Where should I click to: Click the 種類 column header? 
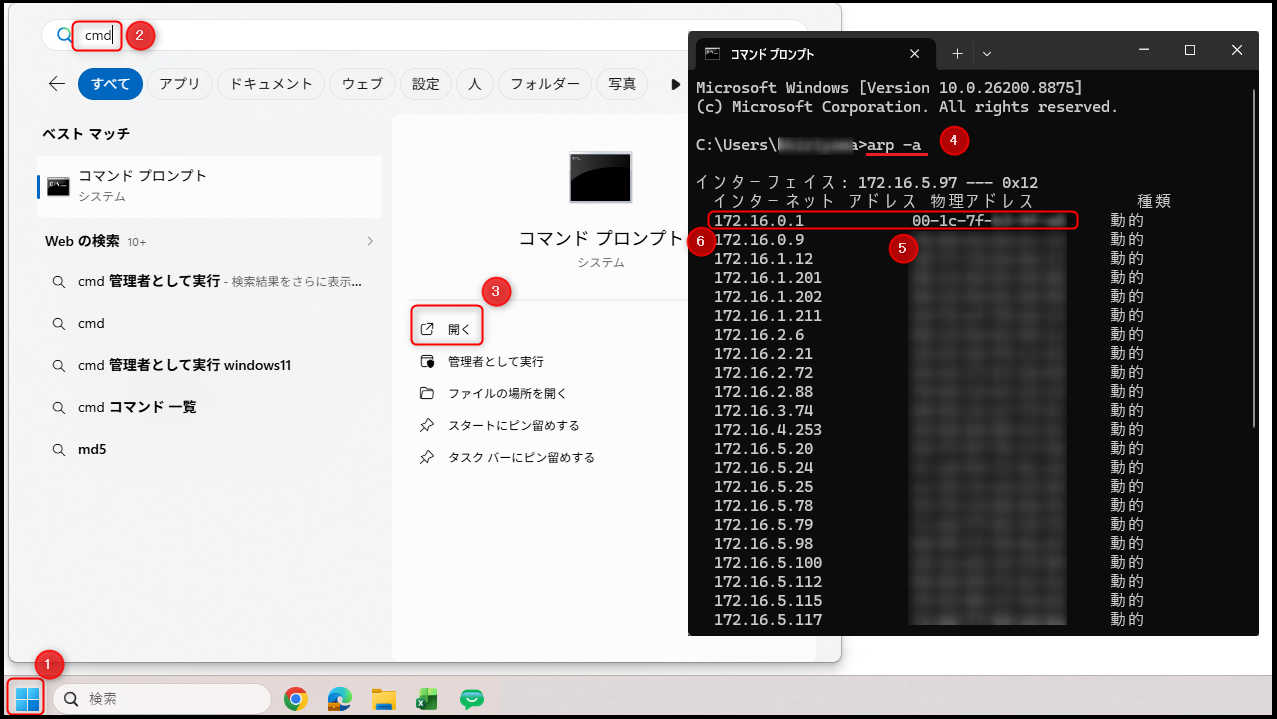point(1154,202)
